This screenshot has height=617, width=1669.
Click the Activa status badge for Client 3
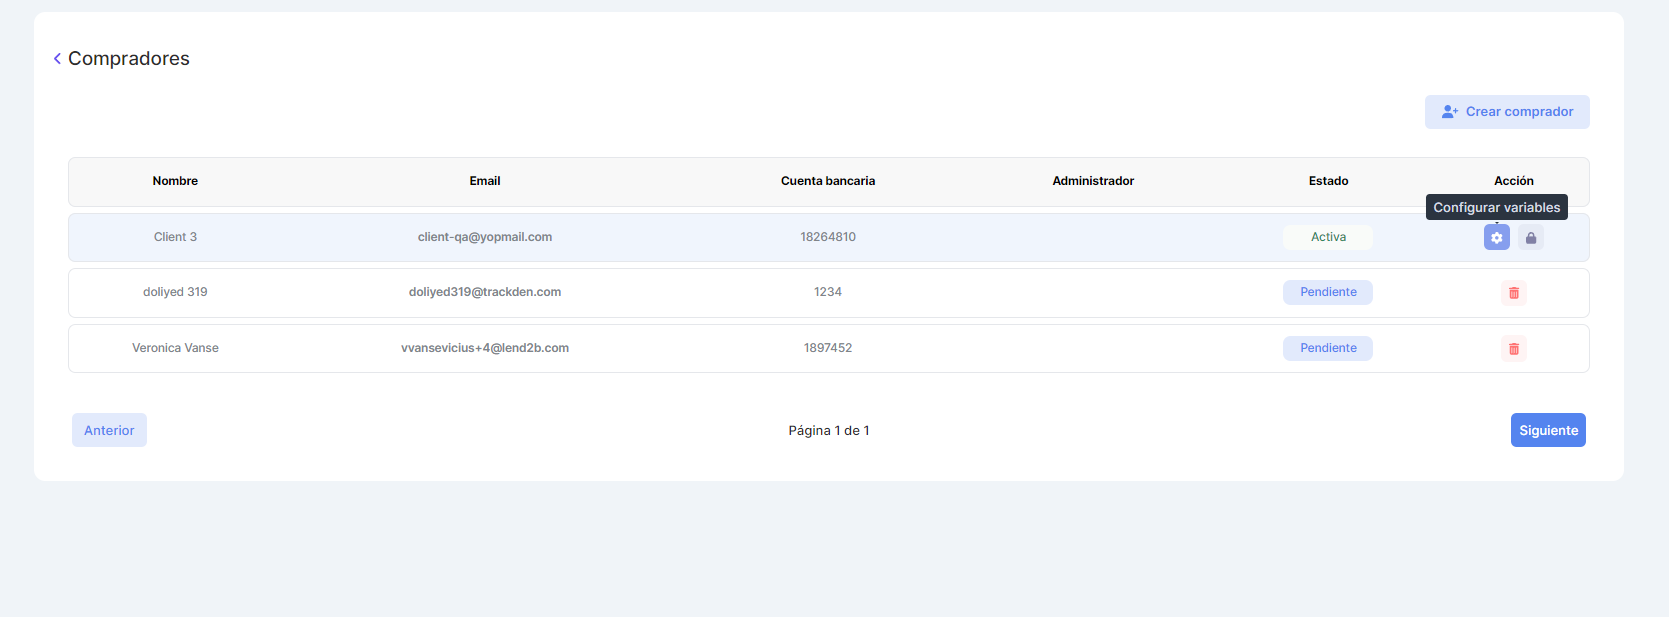pos(1327,237)
